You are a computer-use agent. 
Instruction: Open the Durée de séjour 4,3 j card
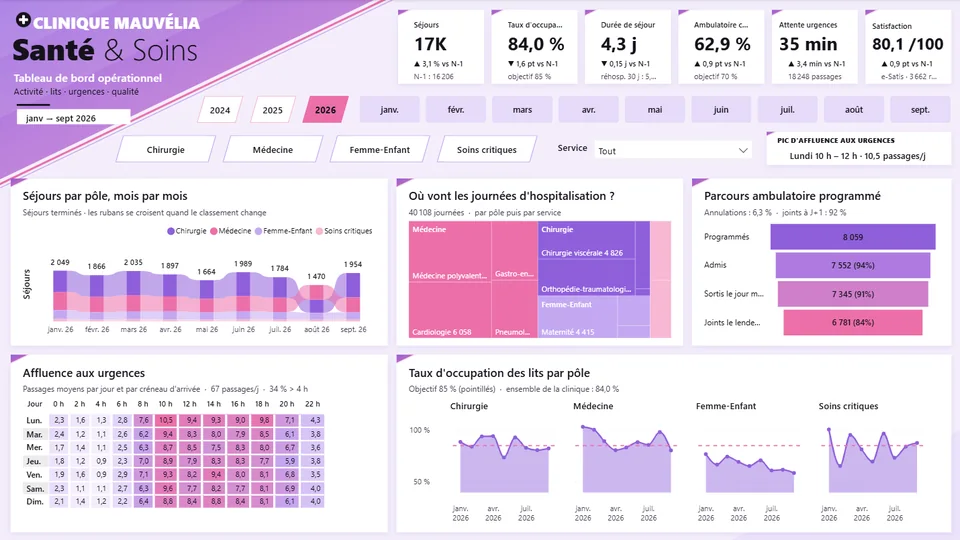(x=628, y=47)
